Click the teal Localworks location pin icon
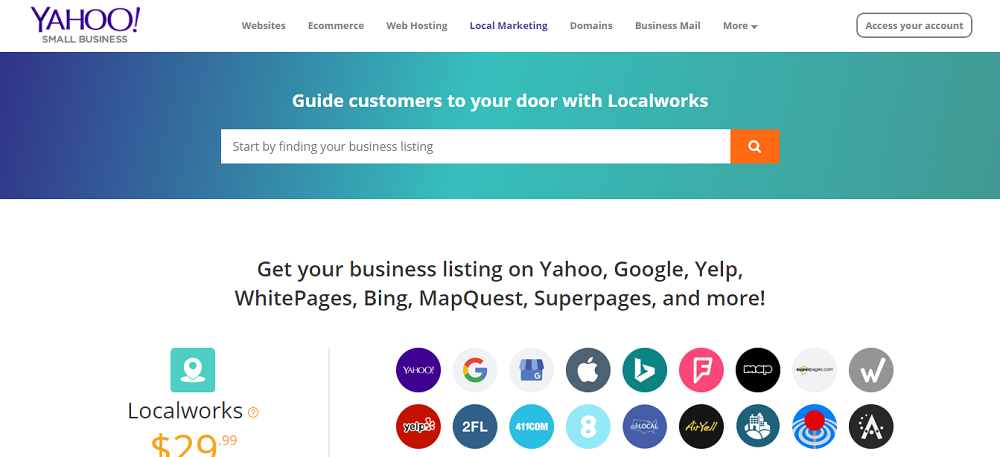1000x457 pixels. [x=193, y=370]
